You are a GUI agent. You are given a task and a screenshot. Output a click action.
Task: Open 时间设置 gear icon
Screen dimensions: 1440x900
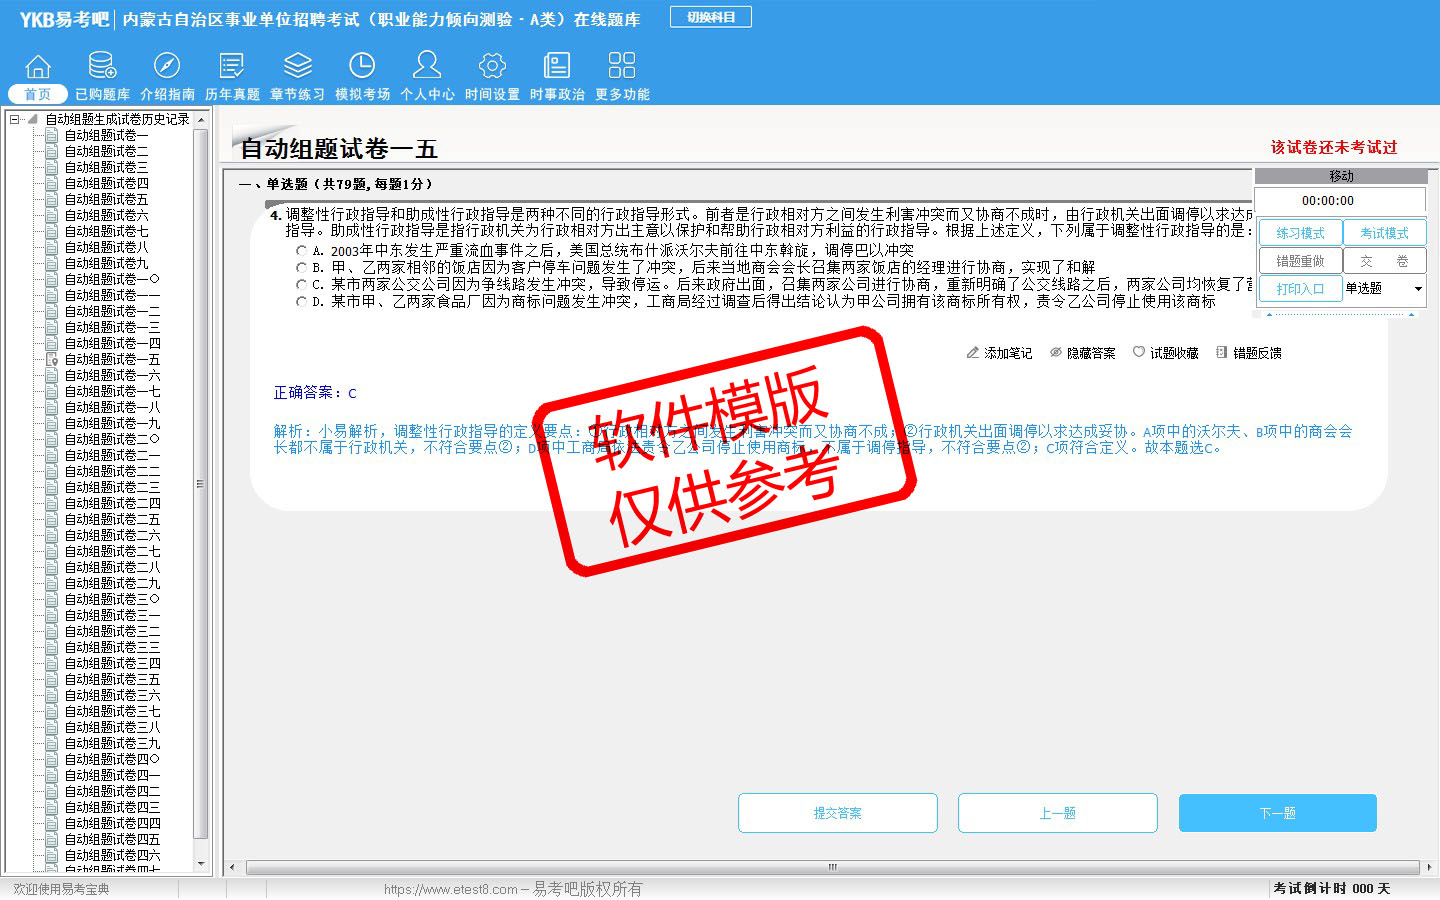[492, 67]
